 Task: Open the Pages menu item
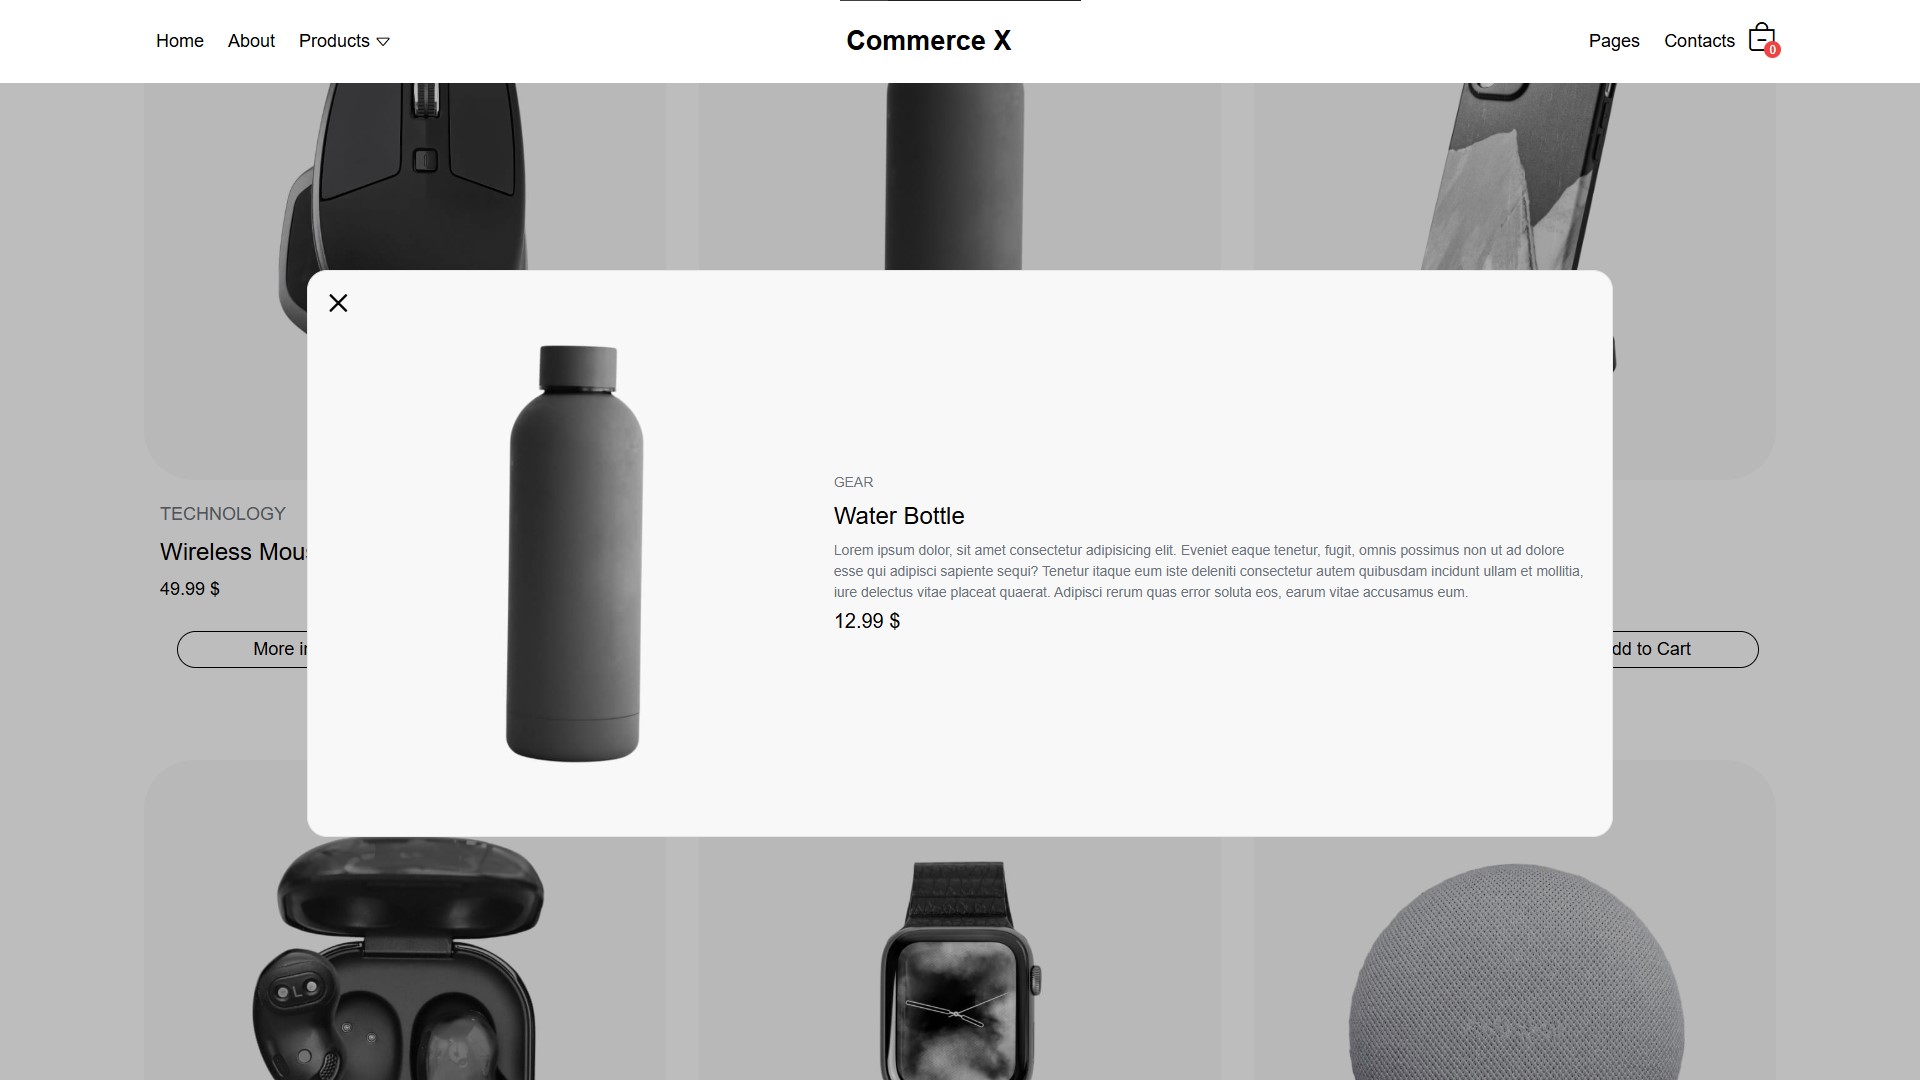1614,41
